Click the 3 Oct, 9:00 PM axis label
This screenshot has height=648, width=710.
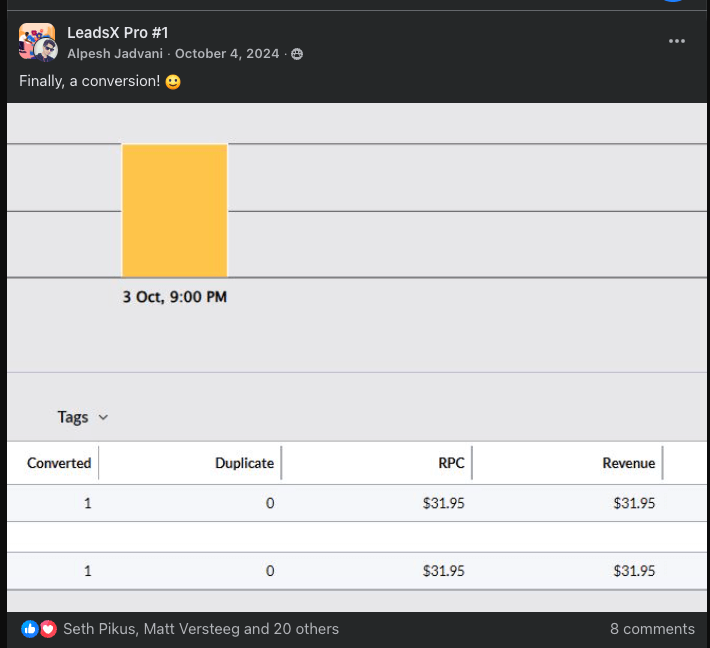tap(175, 297)
